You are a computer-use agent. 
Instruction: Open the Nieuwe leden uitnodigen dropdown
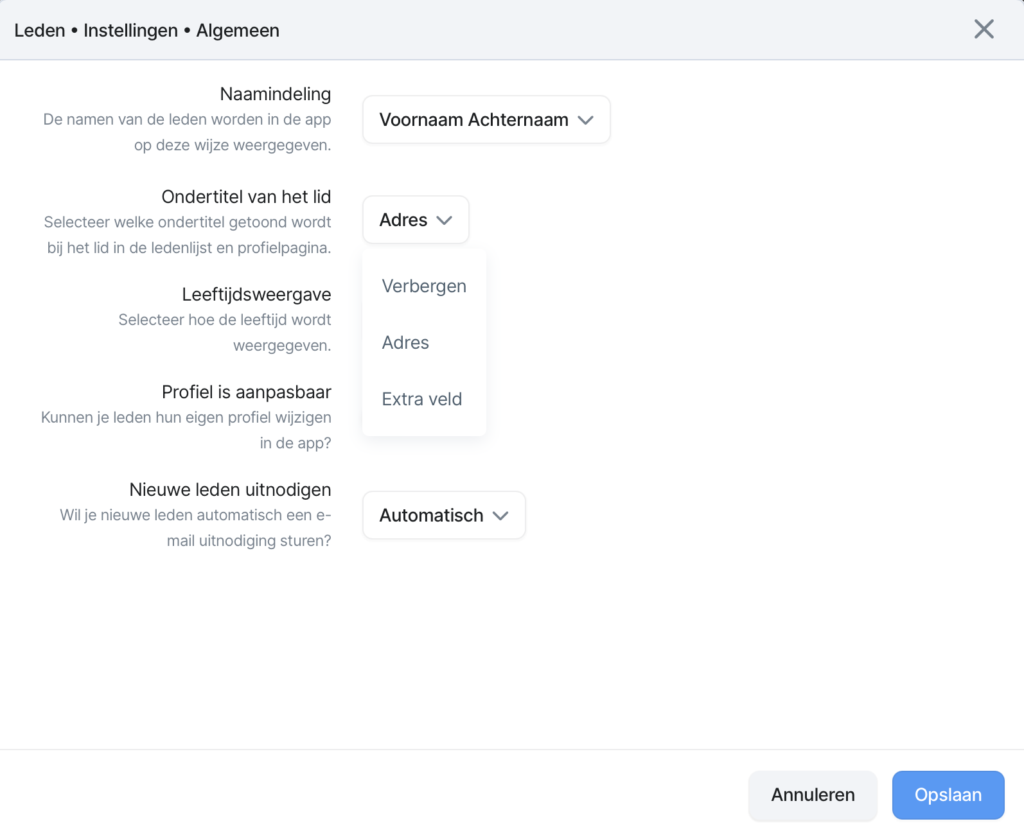[444, 515]
